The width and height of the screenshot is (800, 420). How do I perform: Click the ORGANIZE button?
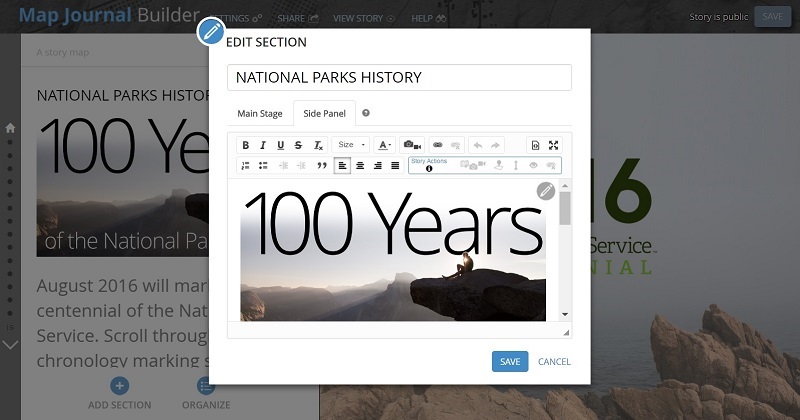point(206,394)
